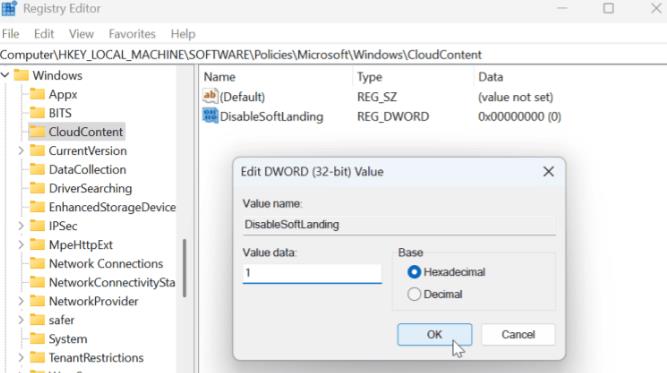Close the Edit DWORD dialog with X
The height and width of the screenshot is (373, 667).
[x=548, y=171]
